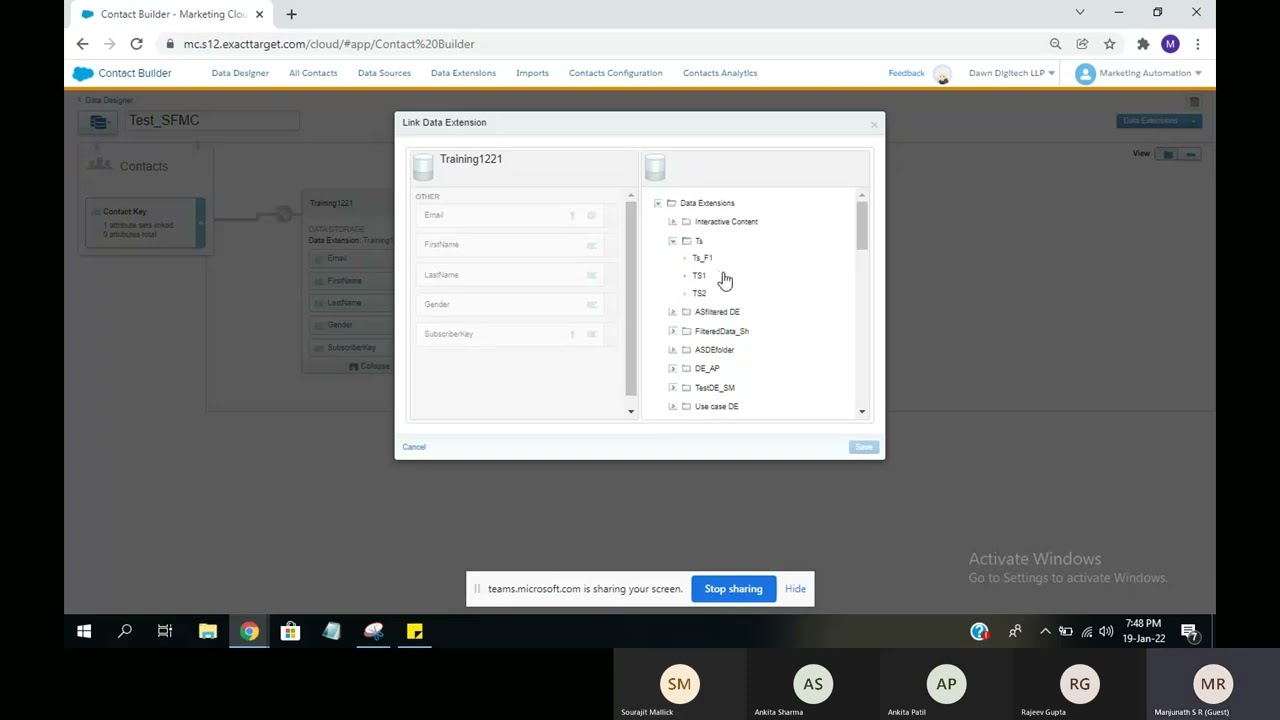This screenshot has height=720, width=1280.
Task: Click the Chrome taskbar icon
Action: pos(249,631)
